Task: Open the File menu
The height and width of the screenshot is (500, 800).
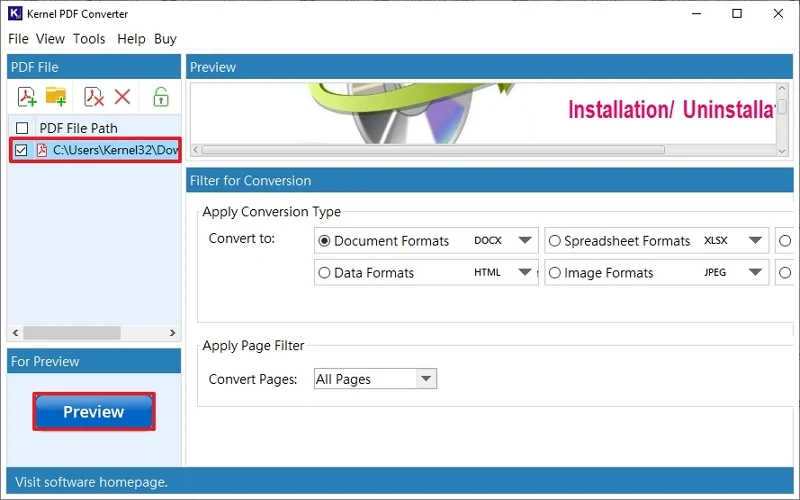Action: [18, 39]
